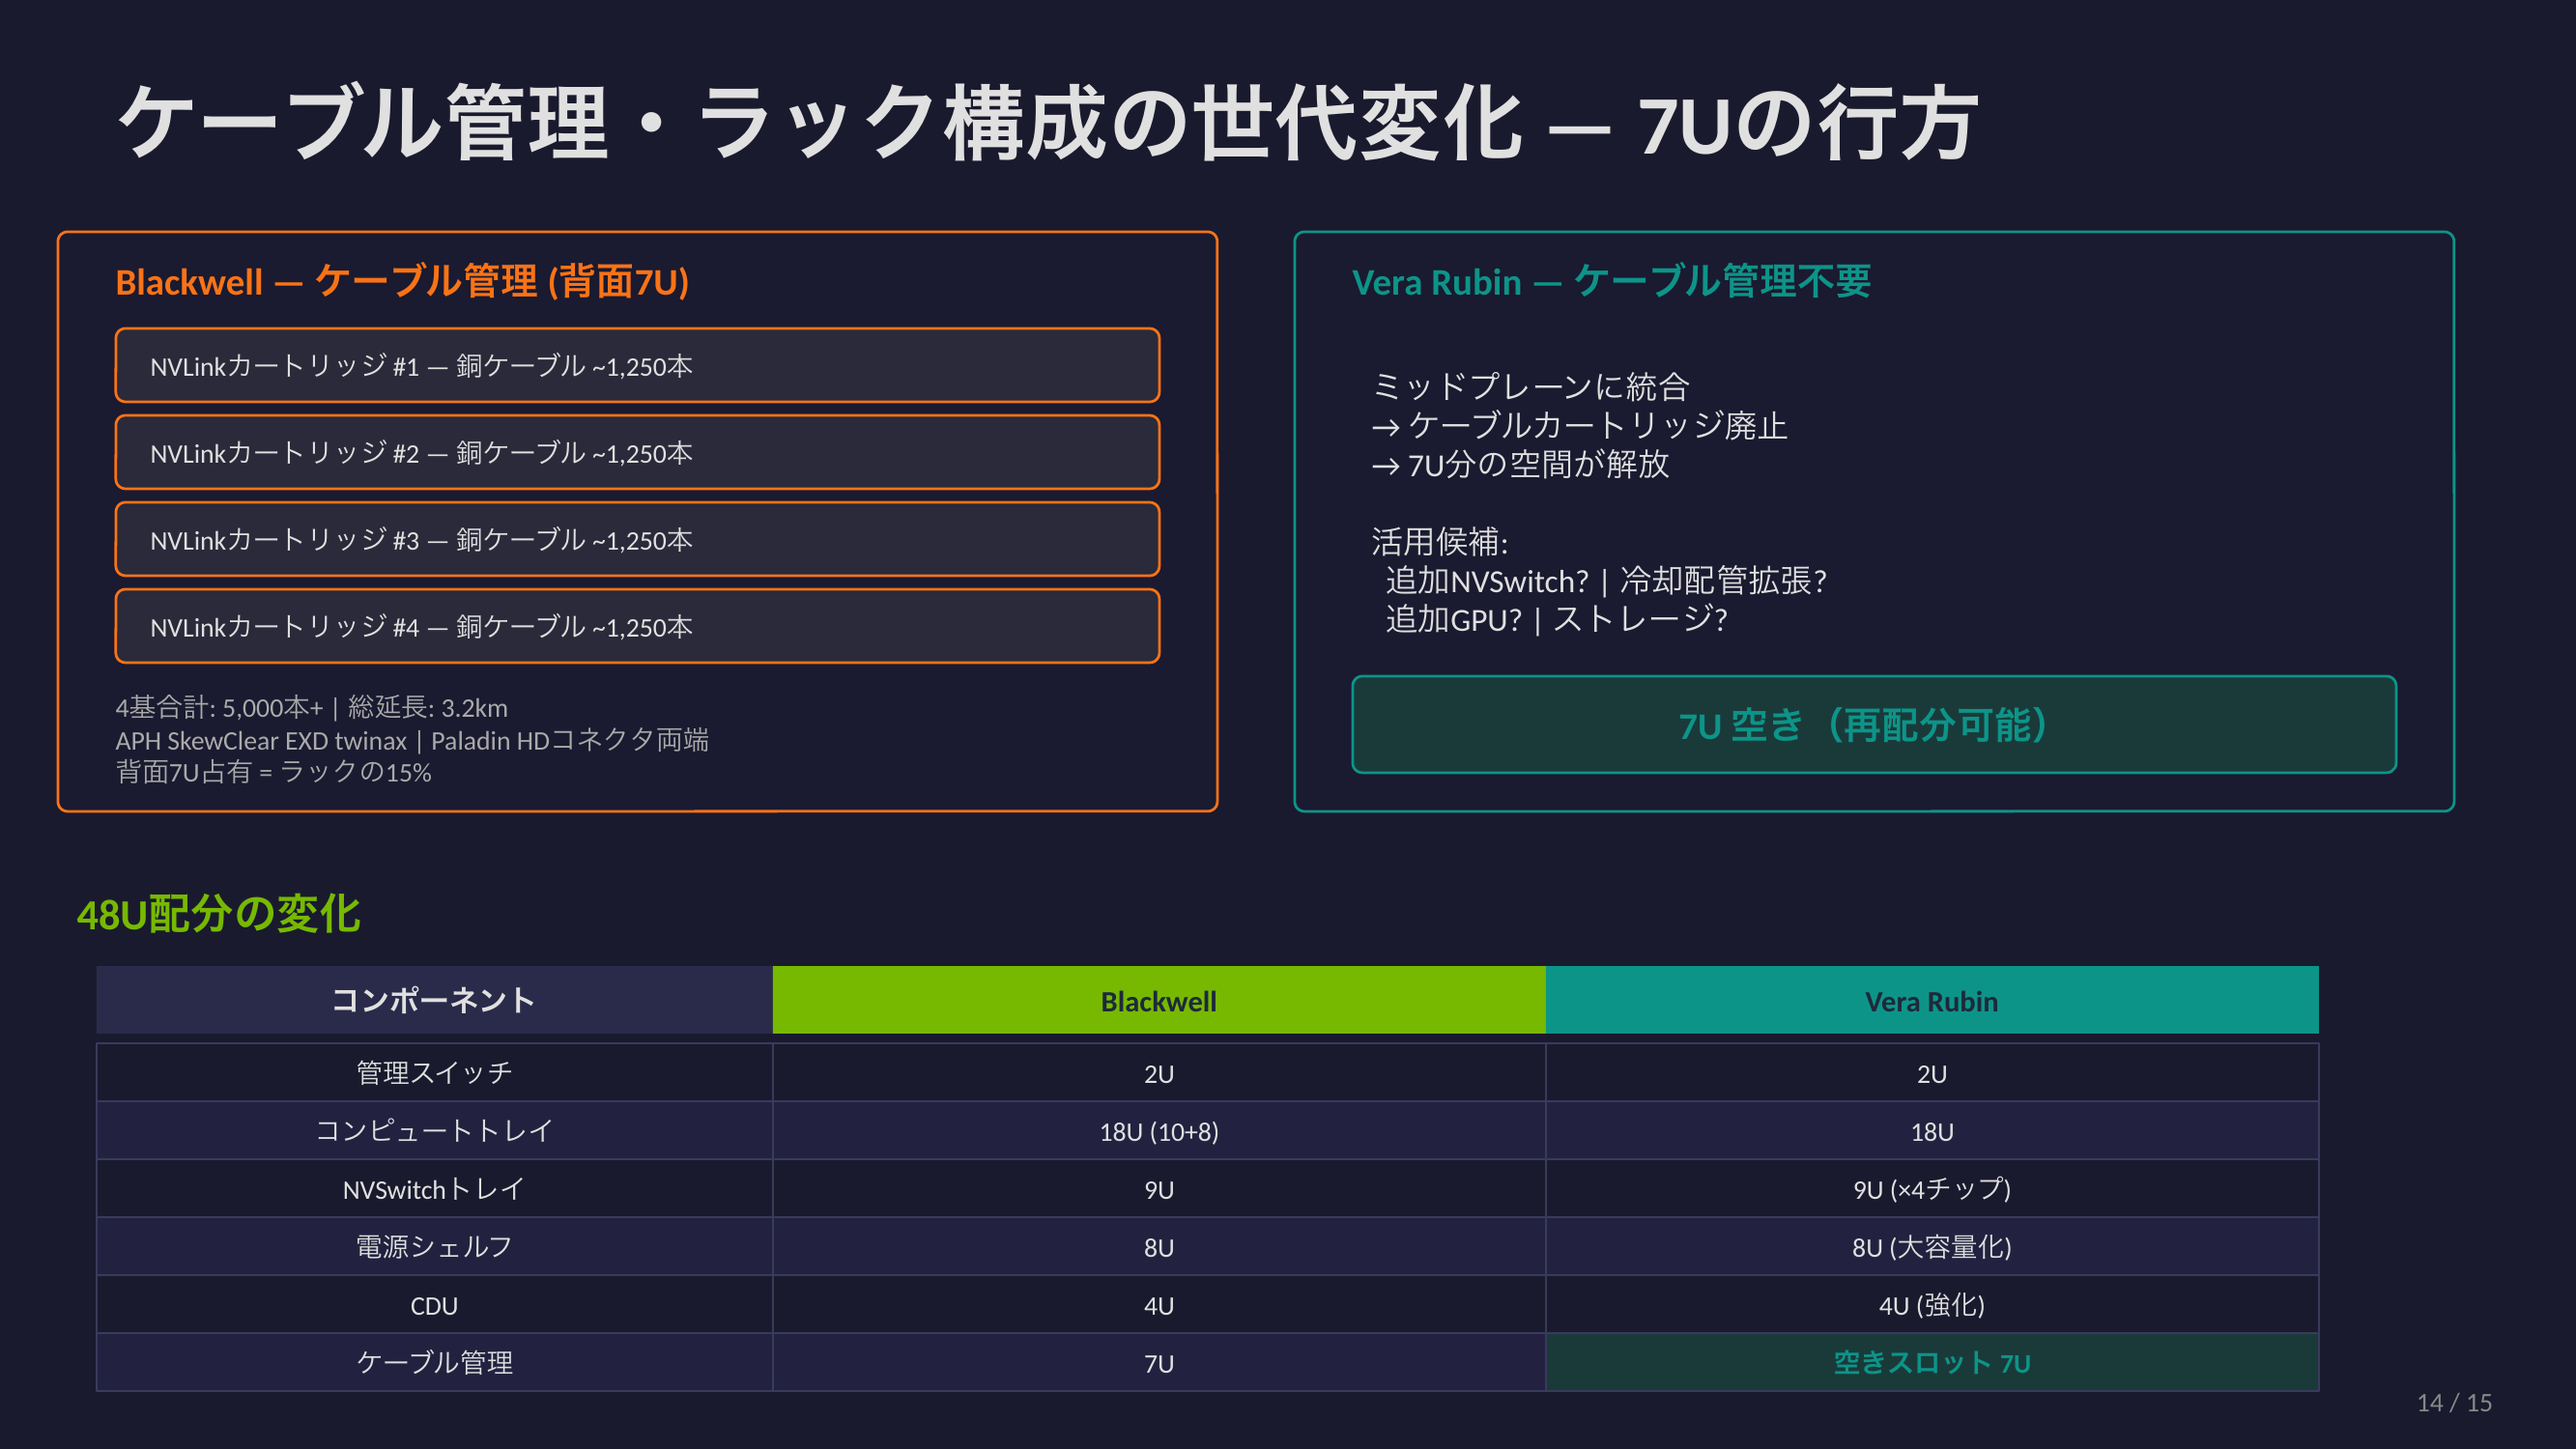This screenshot has width=2576, height=1449.
Task: Click the 空きスロット 7U table cell
Action: coord(1931,1363)
